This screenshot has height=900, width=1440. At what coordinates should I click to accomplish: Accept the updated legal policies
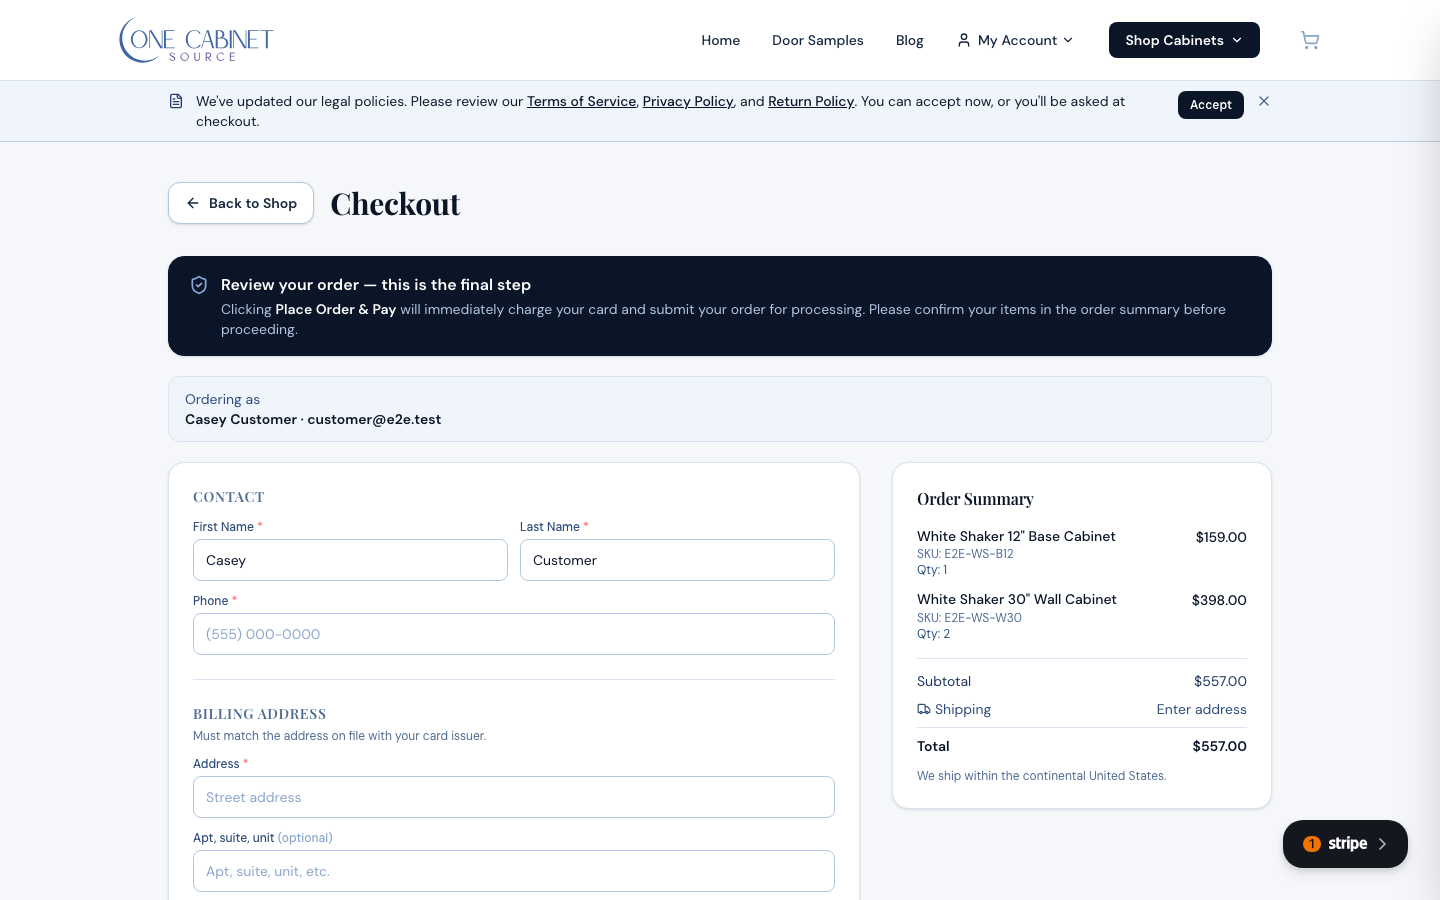[x=1211, y=105]
